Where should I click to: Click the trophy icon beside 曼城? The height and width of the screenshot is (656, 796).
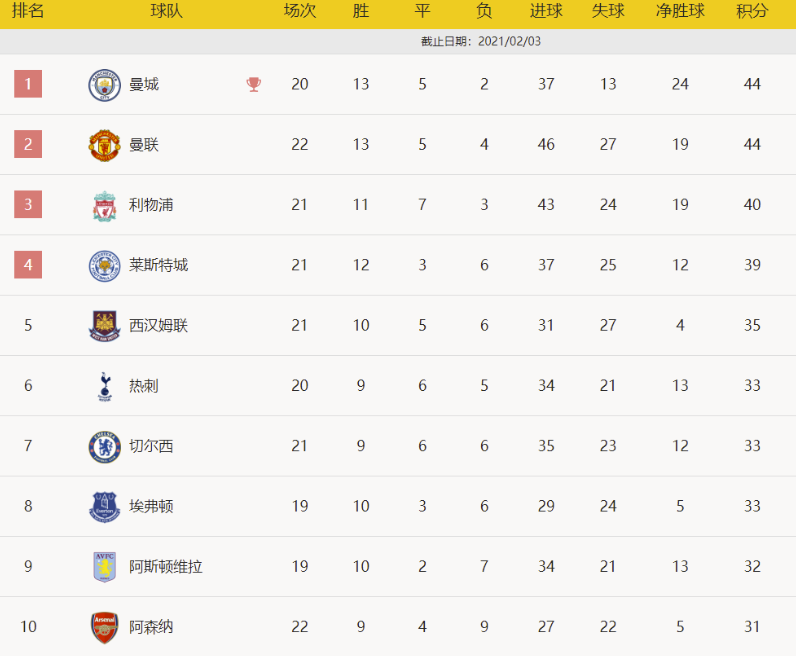[x=254, y=85]
